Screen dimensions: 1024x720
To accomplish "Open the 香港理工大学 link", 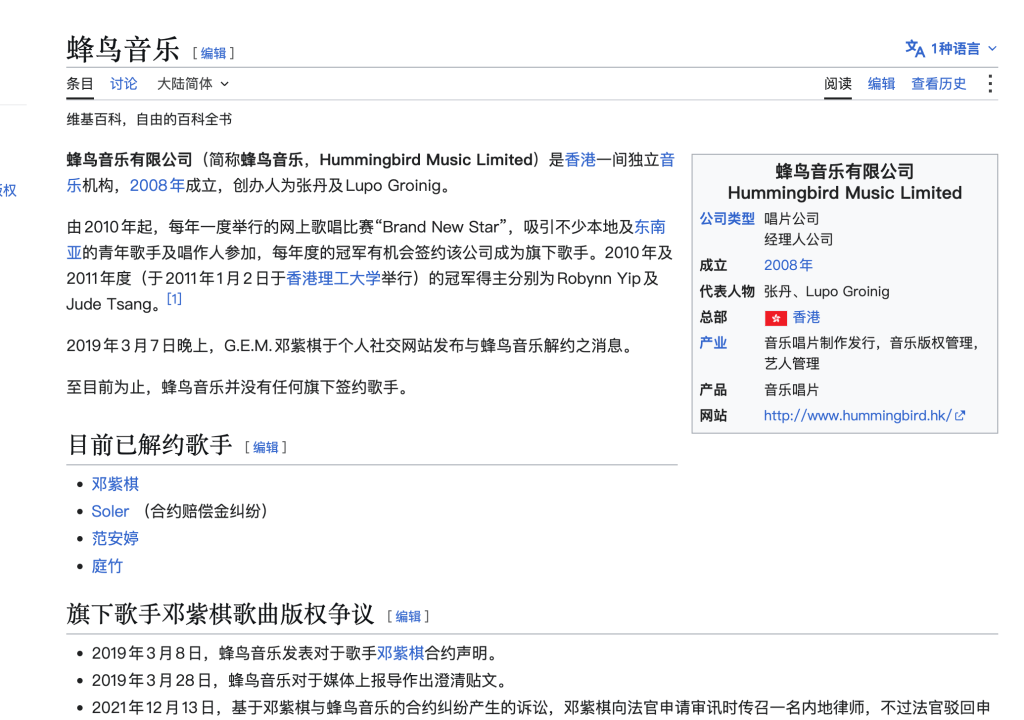I will tap(333, 278).
